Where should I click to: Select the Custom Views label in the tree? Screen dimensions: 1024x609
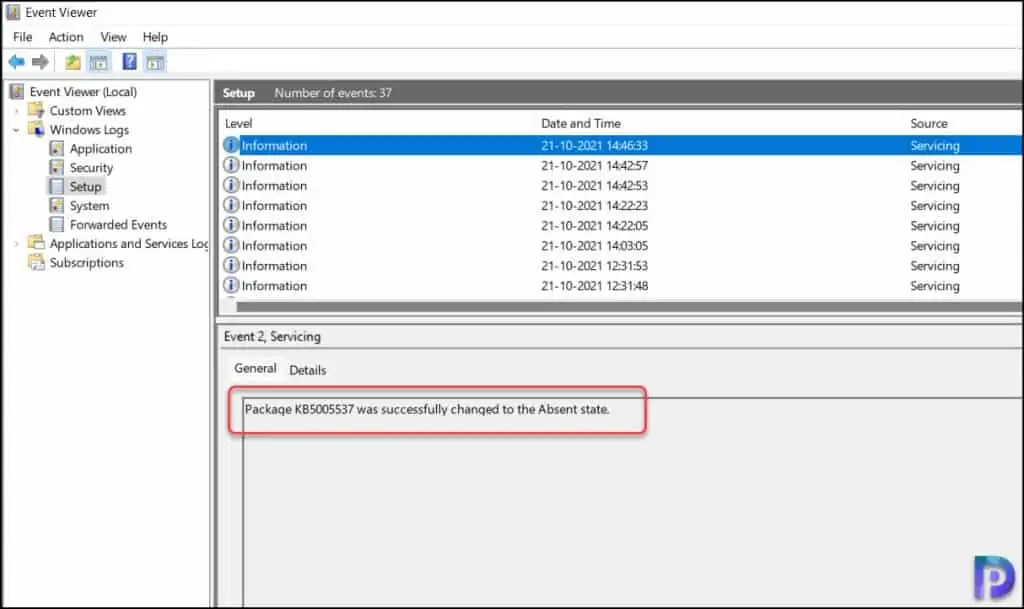tap(88, 110)
